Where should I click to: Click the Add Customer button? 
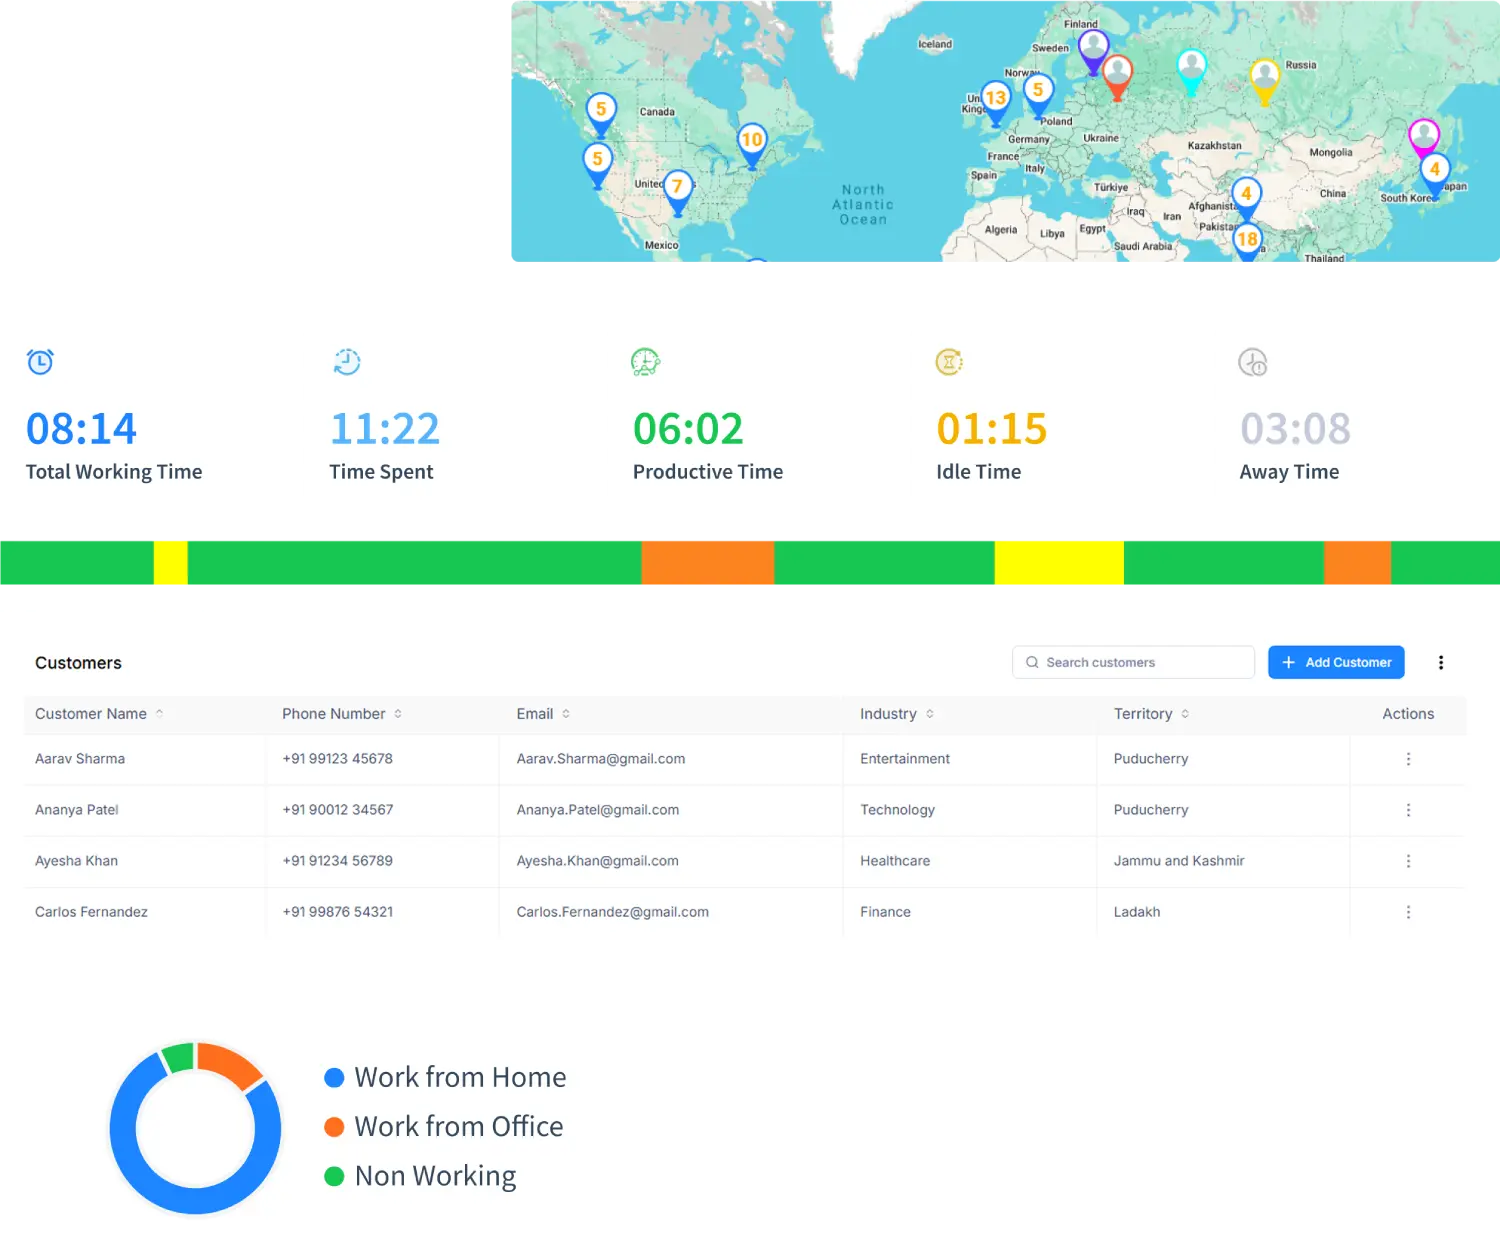tap(1336, 662)
